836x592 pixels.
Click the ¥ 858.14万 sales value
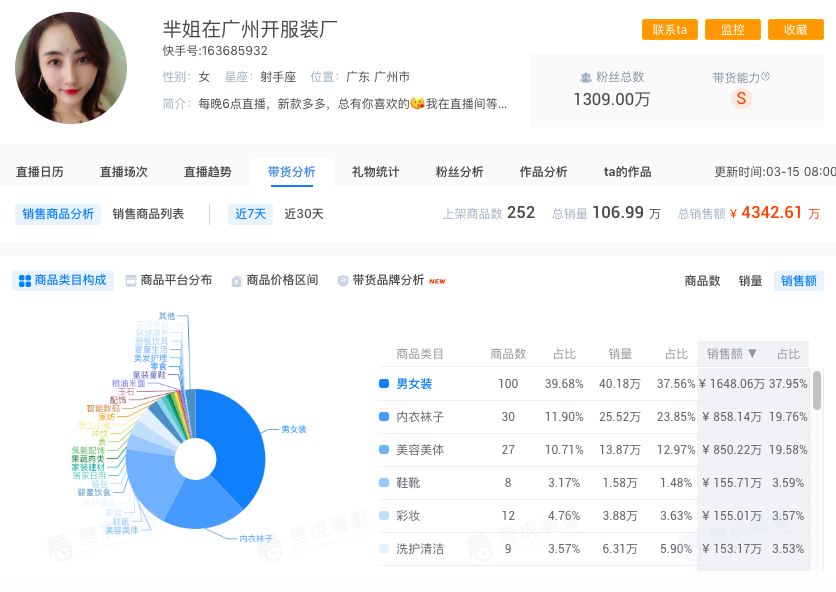pos(732,417)
